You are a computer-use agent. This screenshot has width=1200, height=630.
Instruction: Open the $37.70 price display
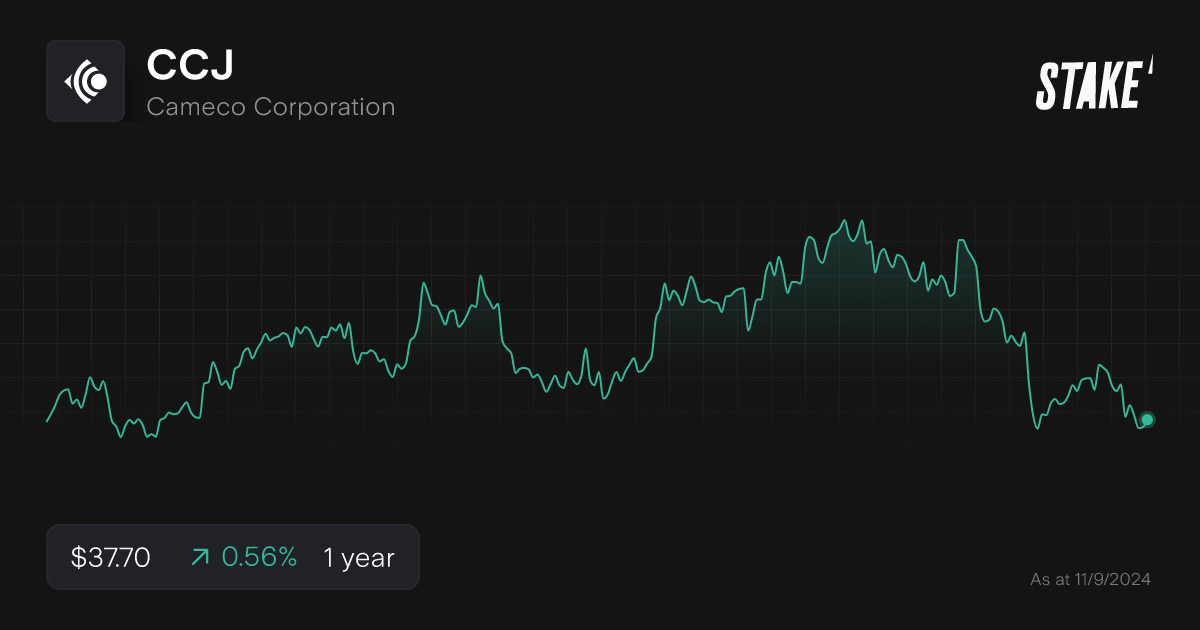pos(109,557)
